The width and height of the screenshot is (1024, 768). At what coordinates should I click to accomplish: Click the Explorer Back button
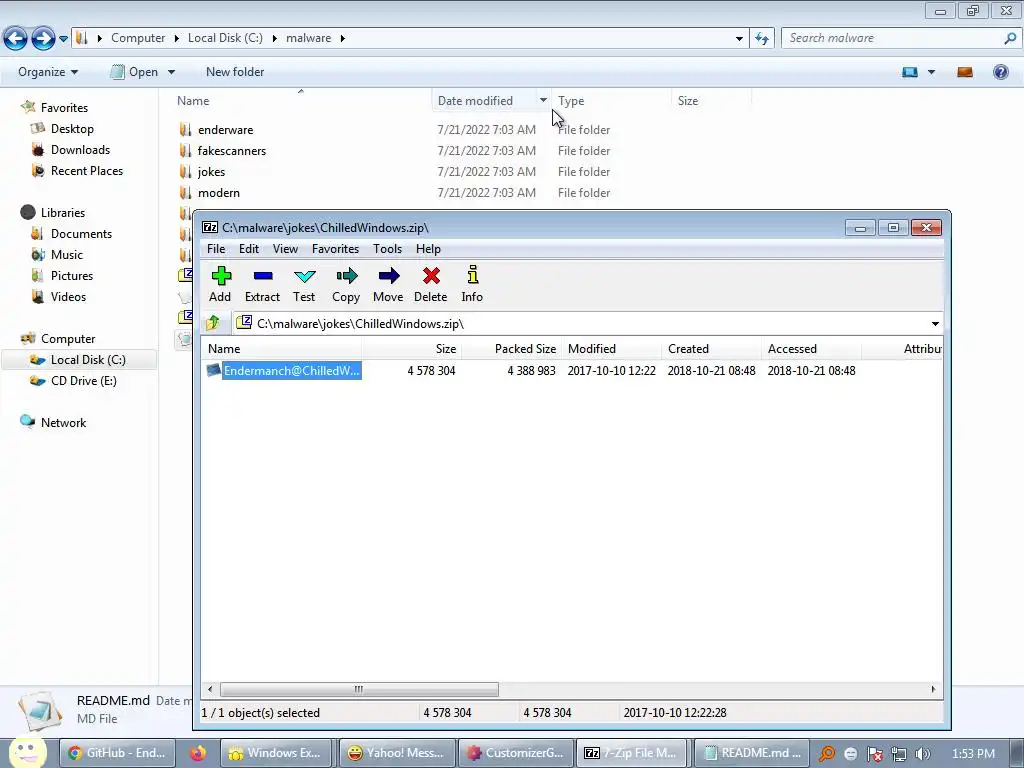click(16, 39)
